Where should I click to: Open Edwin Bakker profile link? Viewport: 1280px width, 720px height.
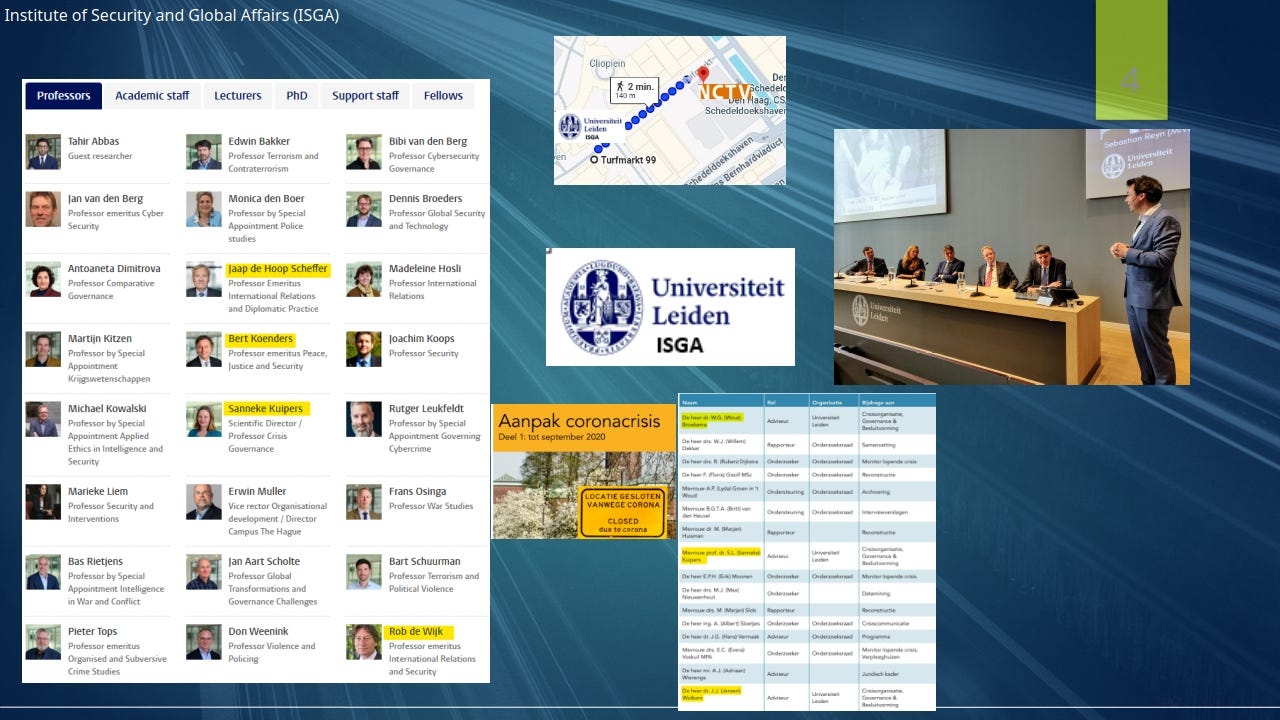[259, 141]
